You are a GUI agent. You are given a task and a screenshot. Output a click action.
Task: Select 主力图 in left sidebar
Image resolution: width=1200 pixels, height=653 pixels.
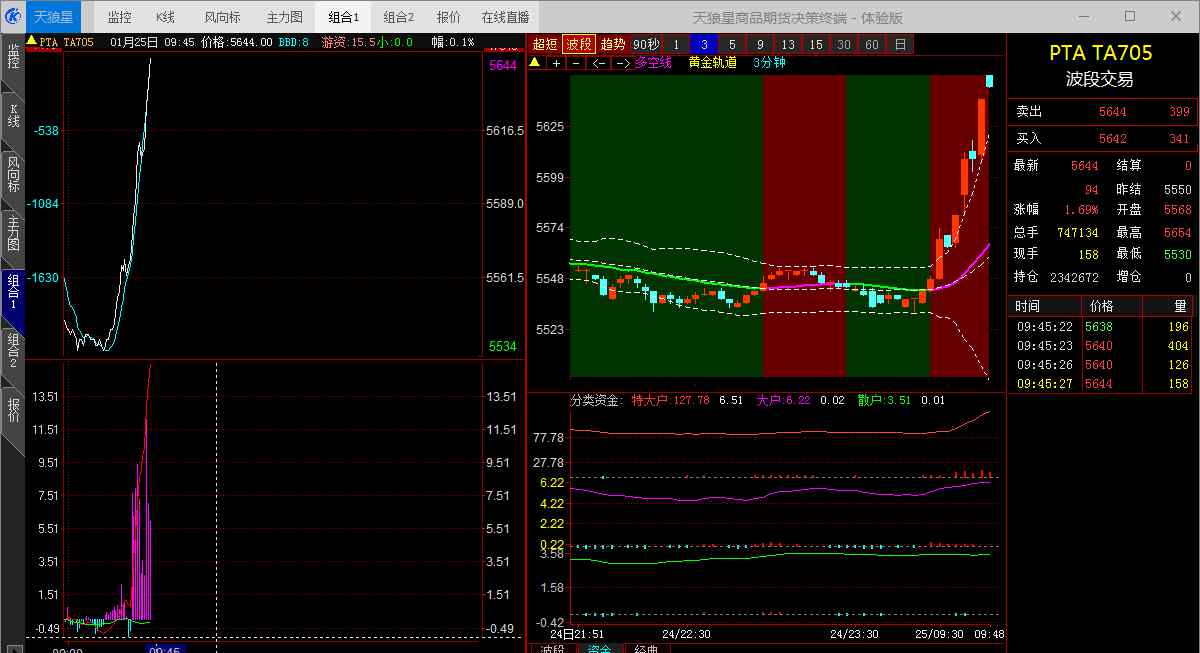[13, 233]
